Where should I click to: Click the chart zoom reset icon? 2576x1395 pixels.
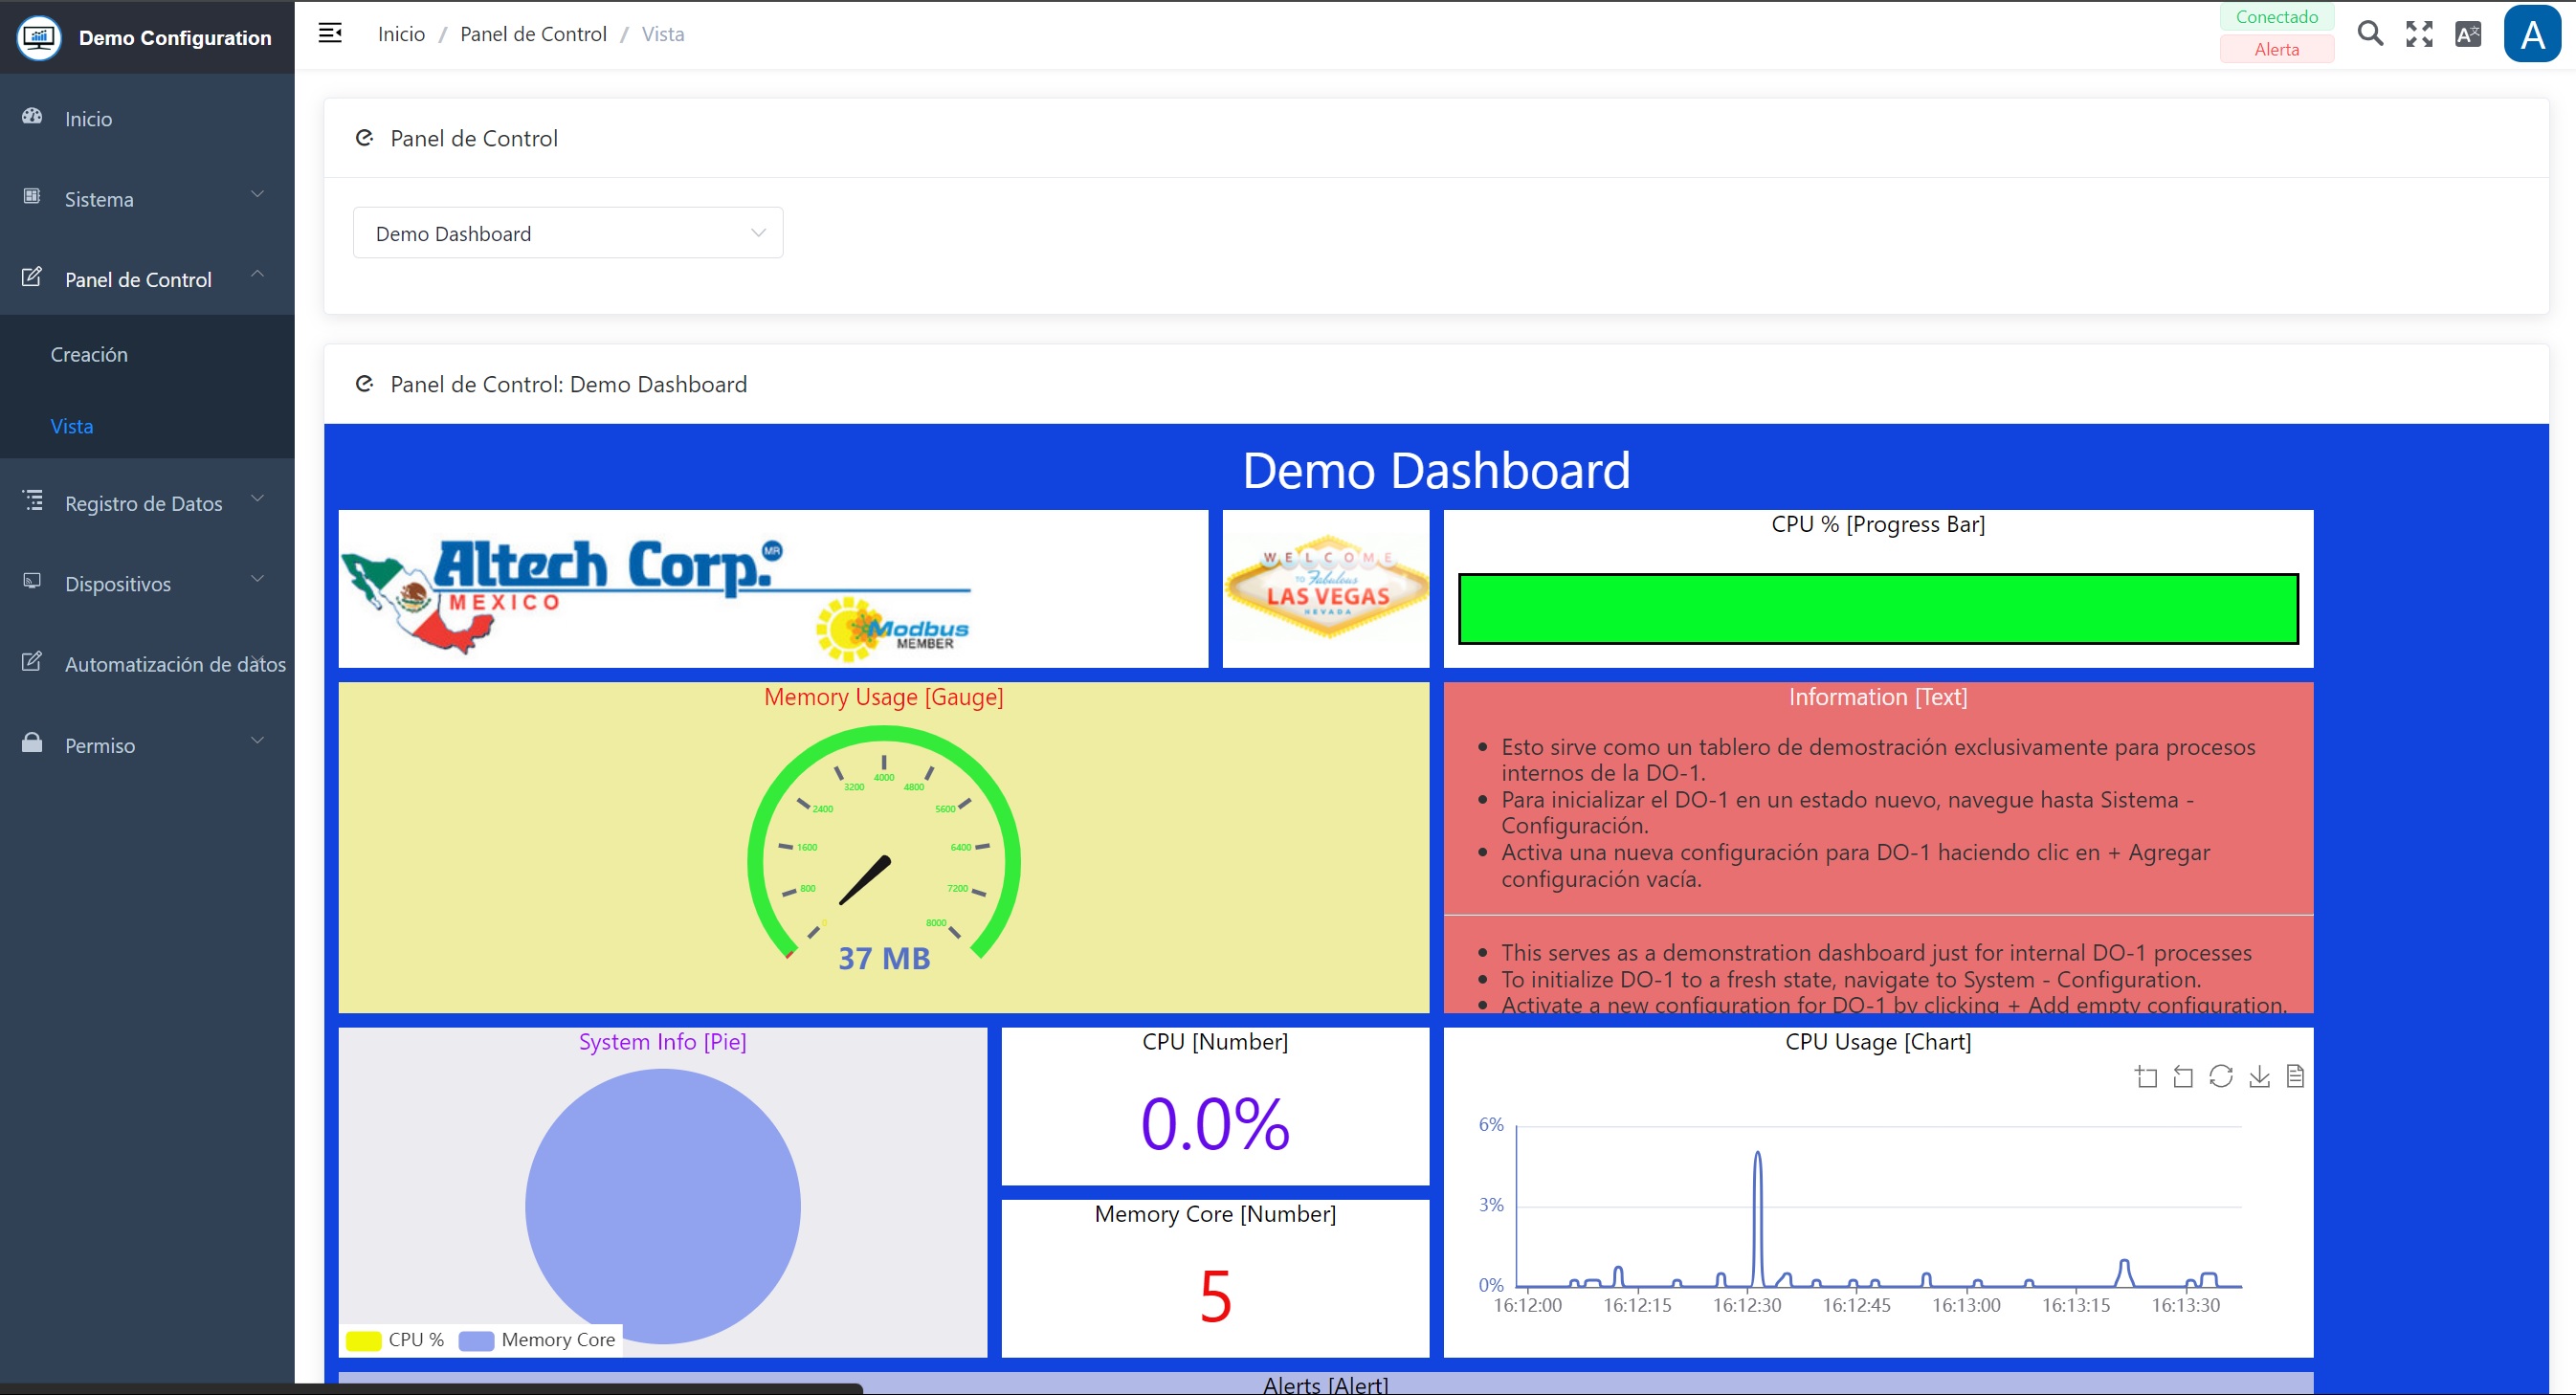coord(2183,1076)
